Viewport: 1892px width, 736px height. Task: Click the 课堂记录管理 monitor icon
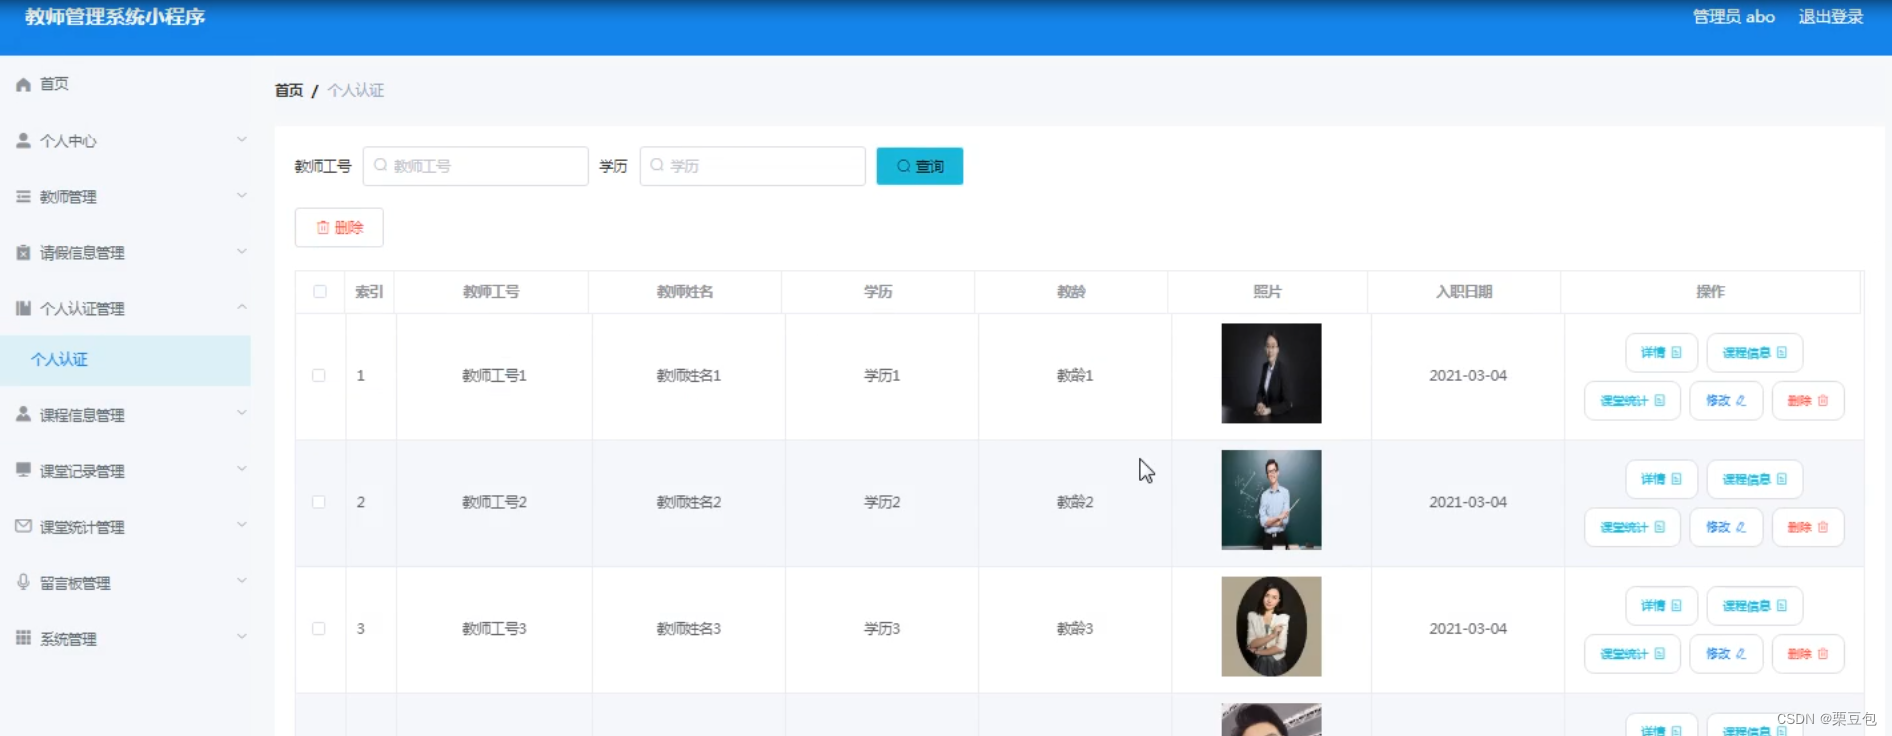tap(23, 470)
